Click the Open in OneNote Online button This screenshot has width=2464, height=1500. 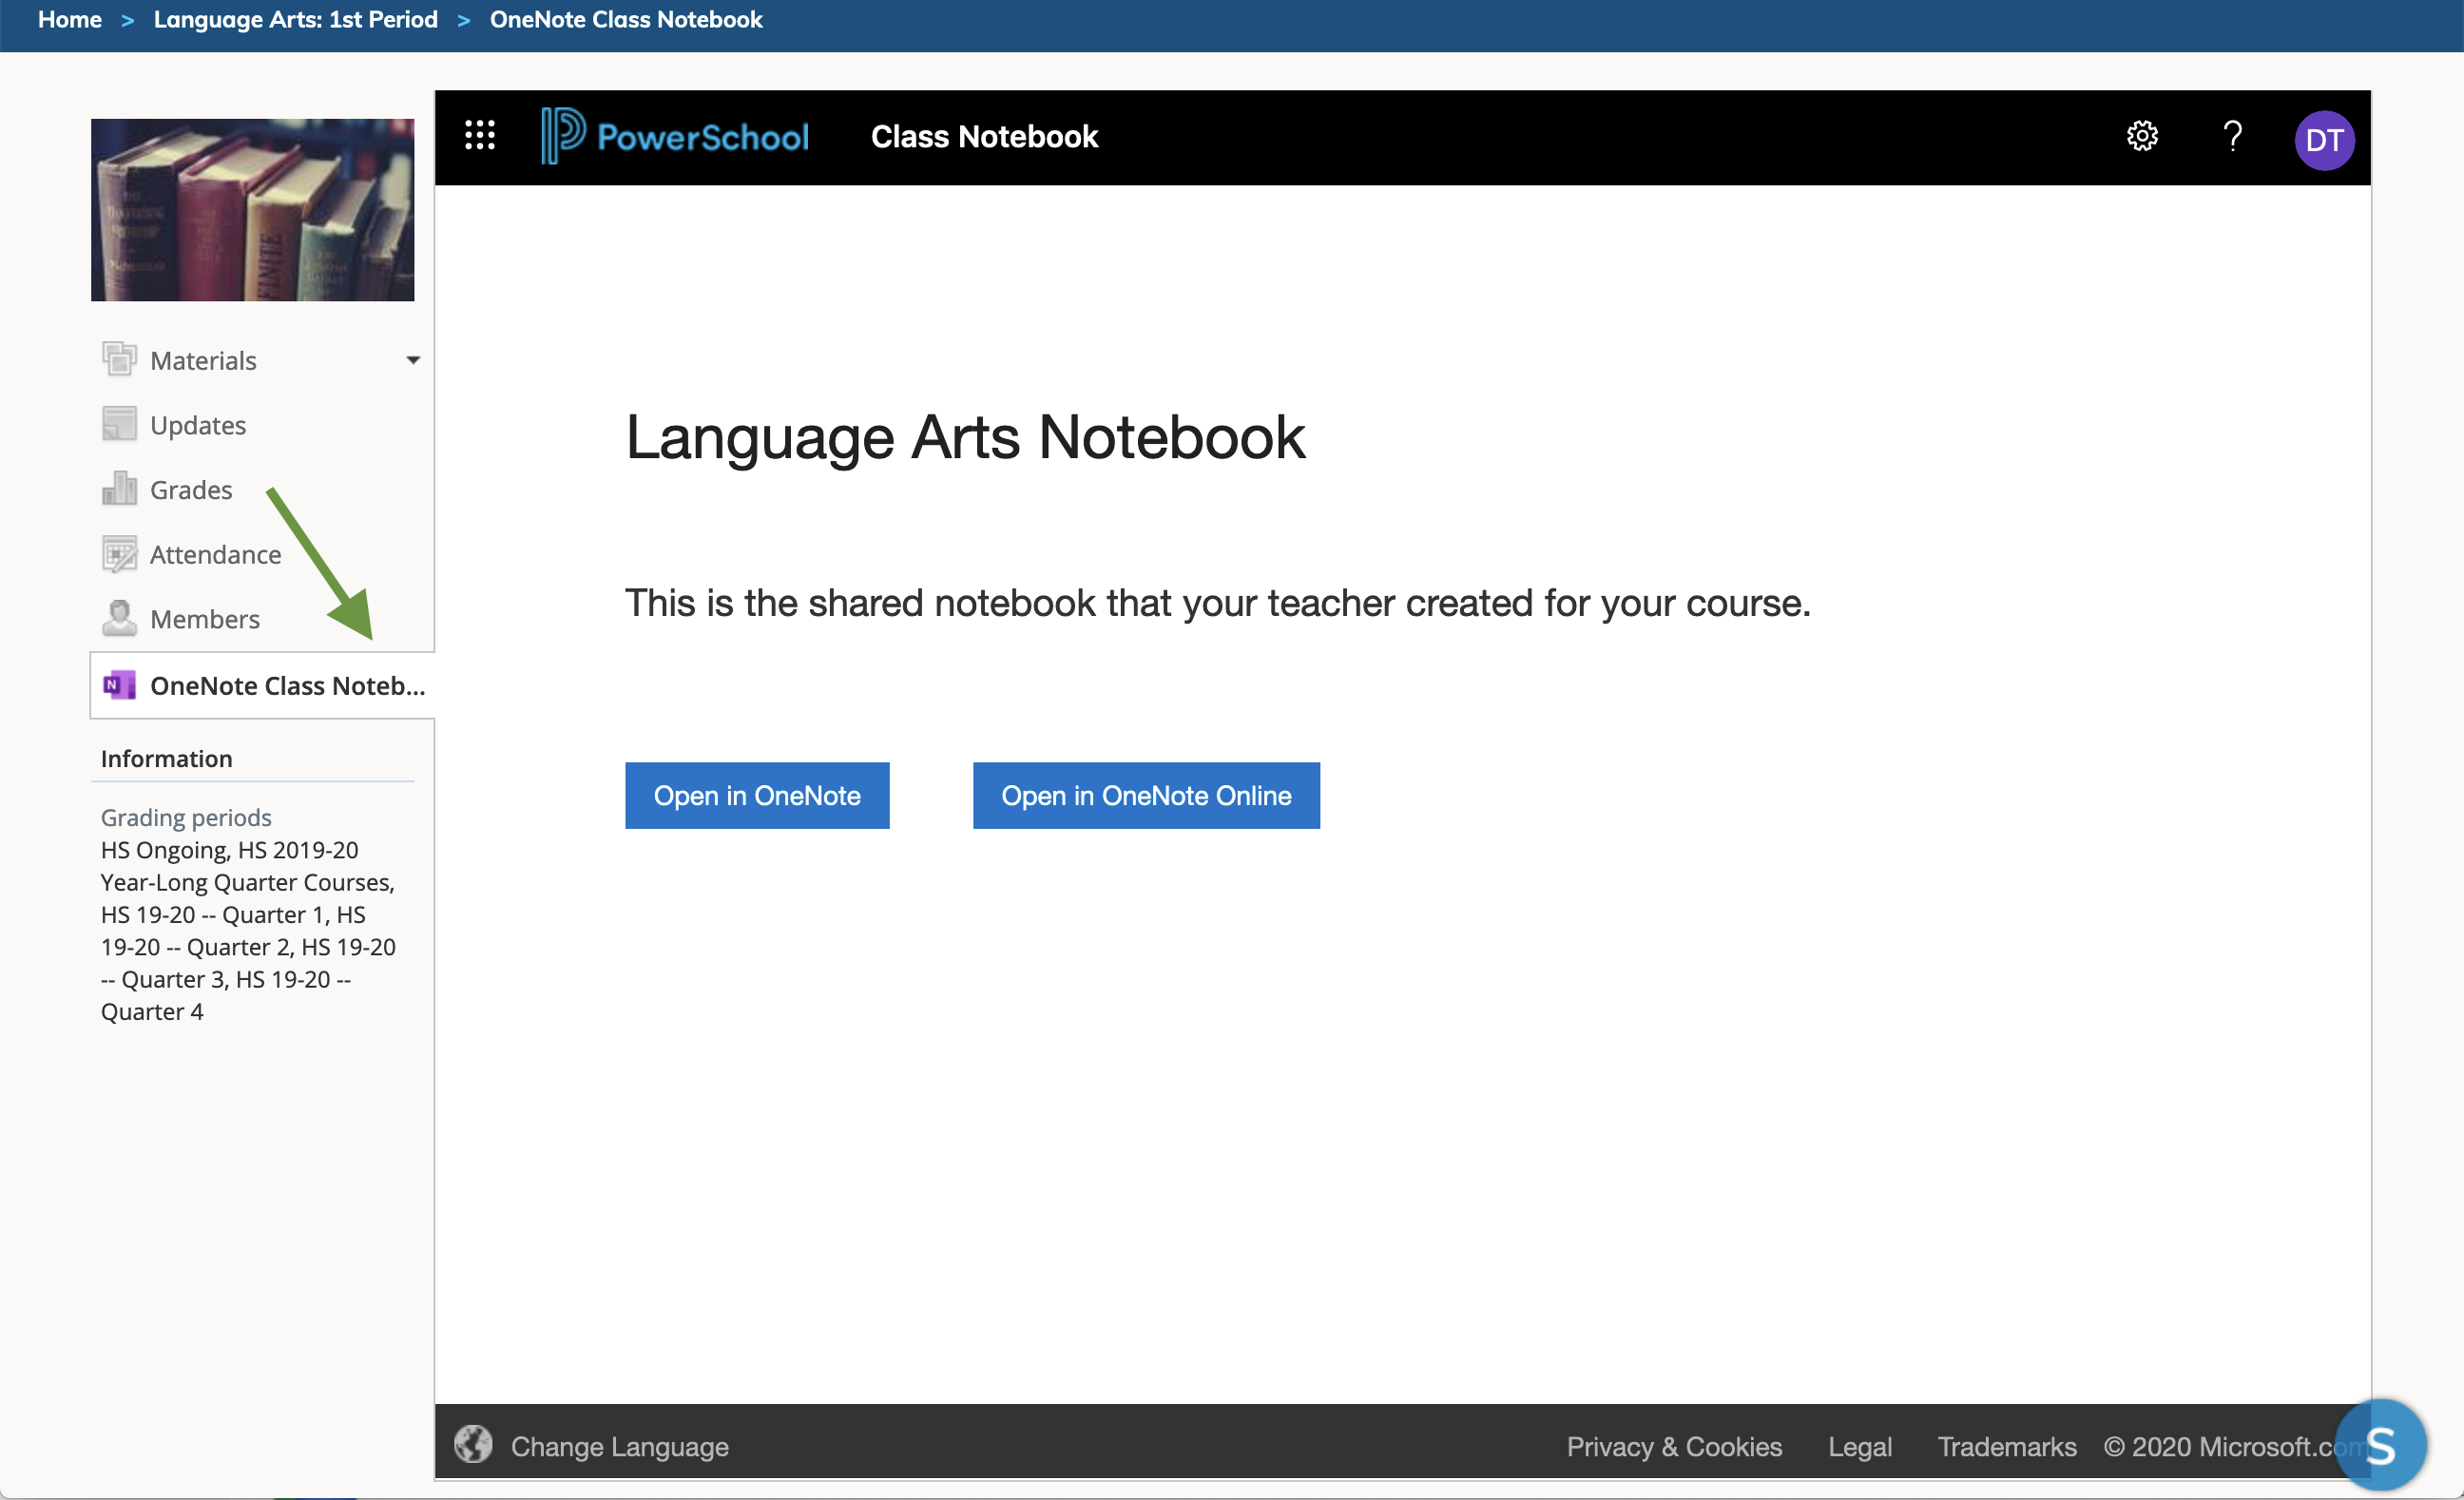(1146, 795)
